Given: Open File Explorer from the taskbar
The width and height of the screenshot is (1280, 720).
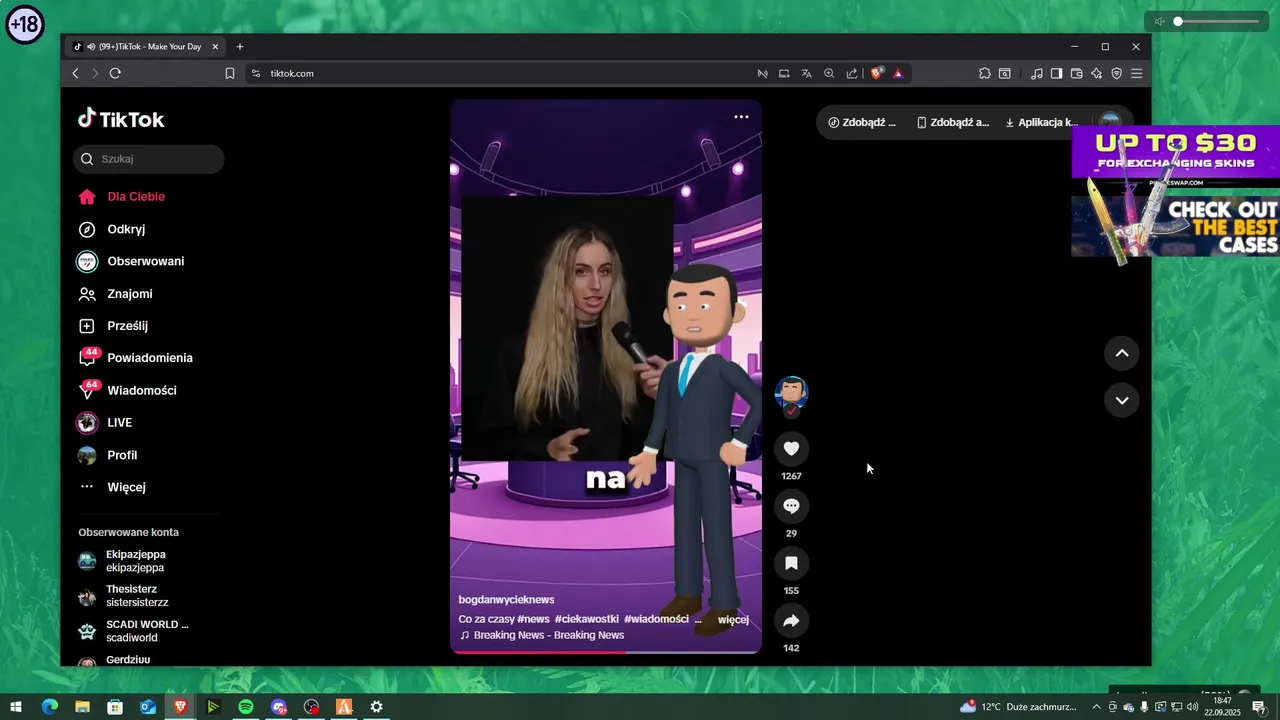Looking at the screenshot, I should tap(82, 707).
